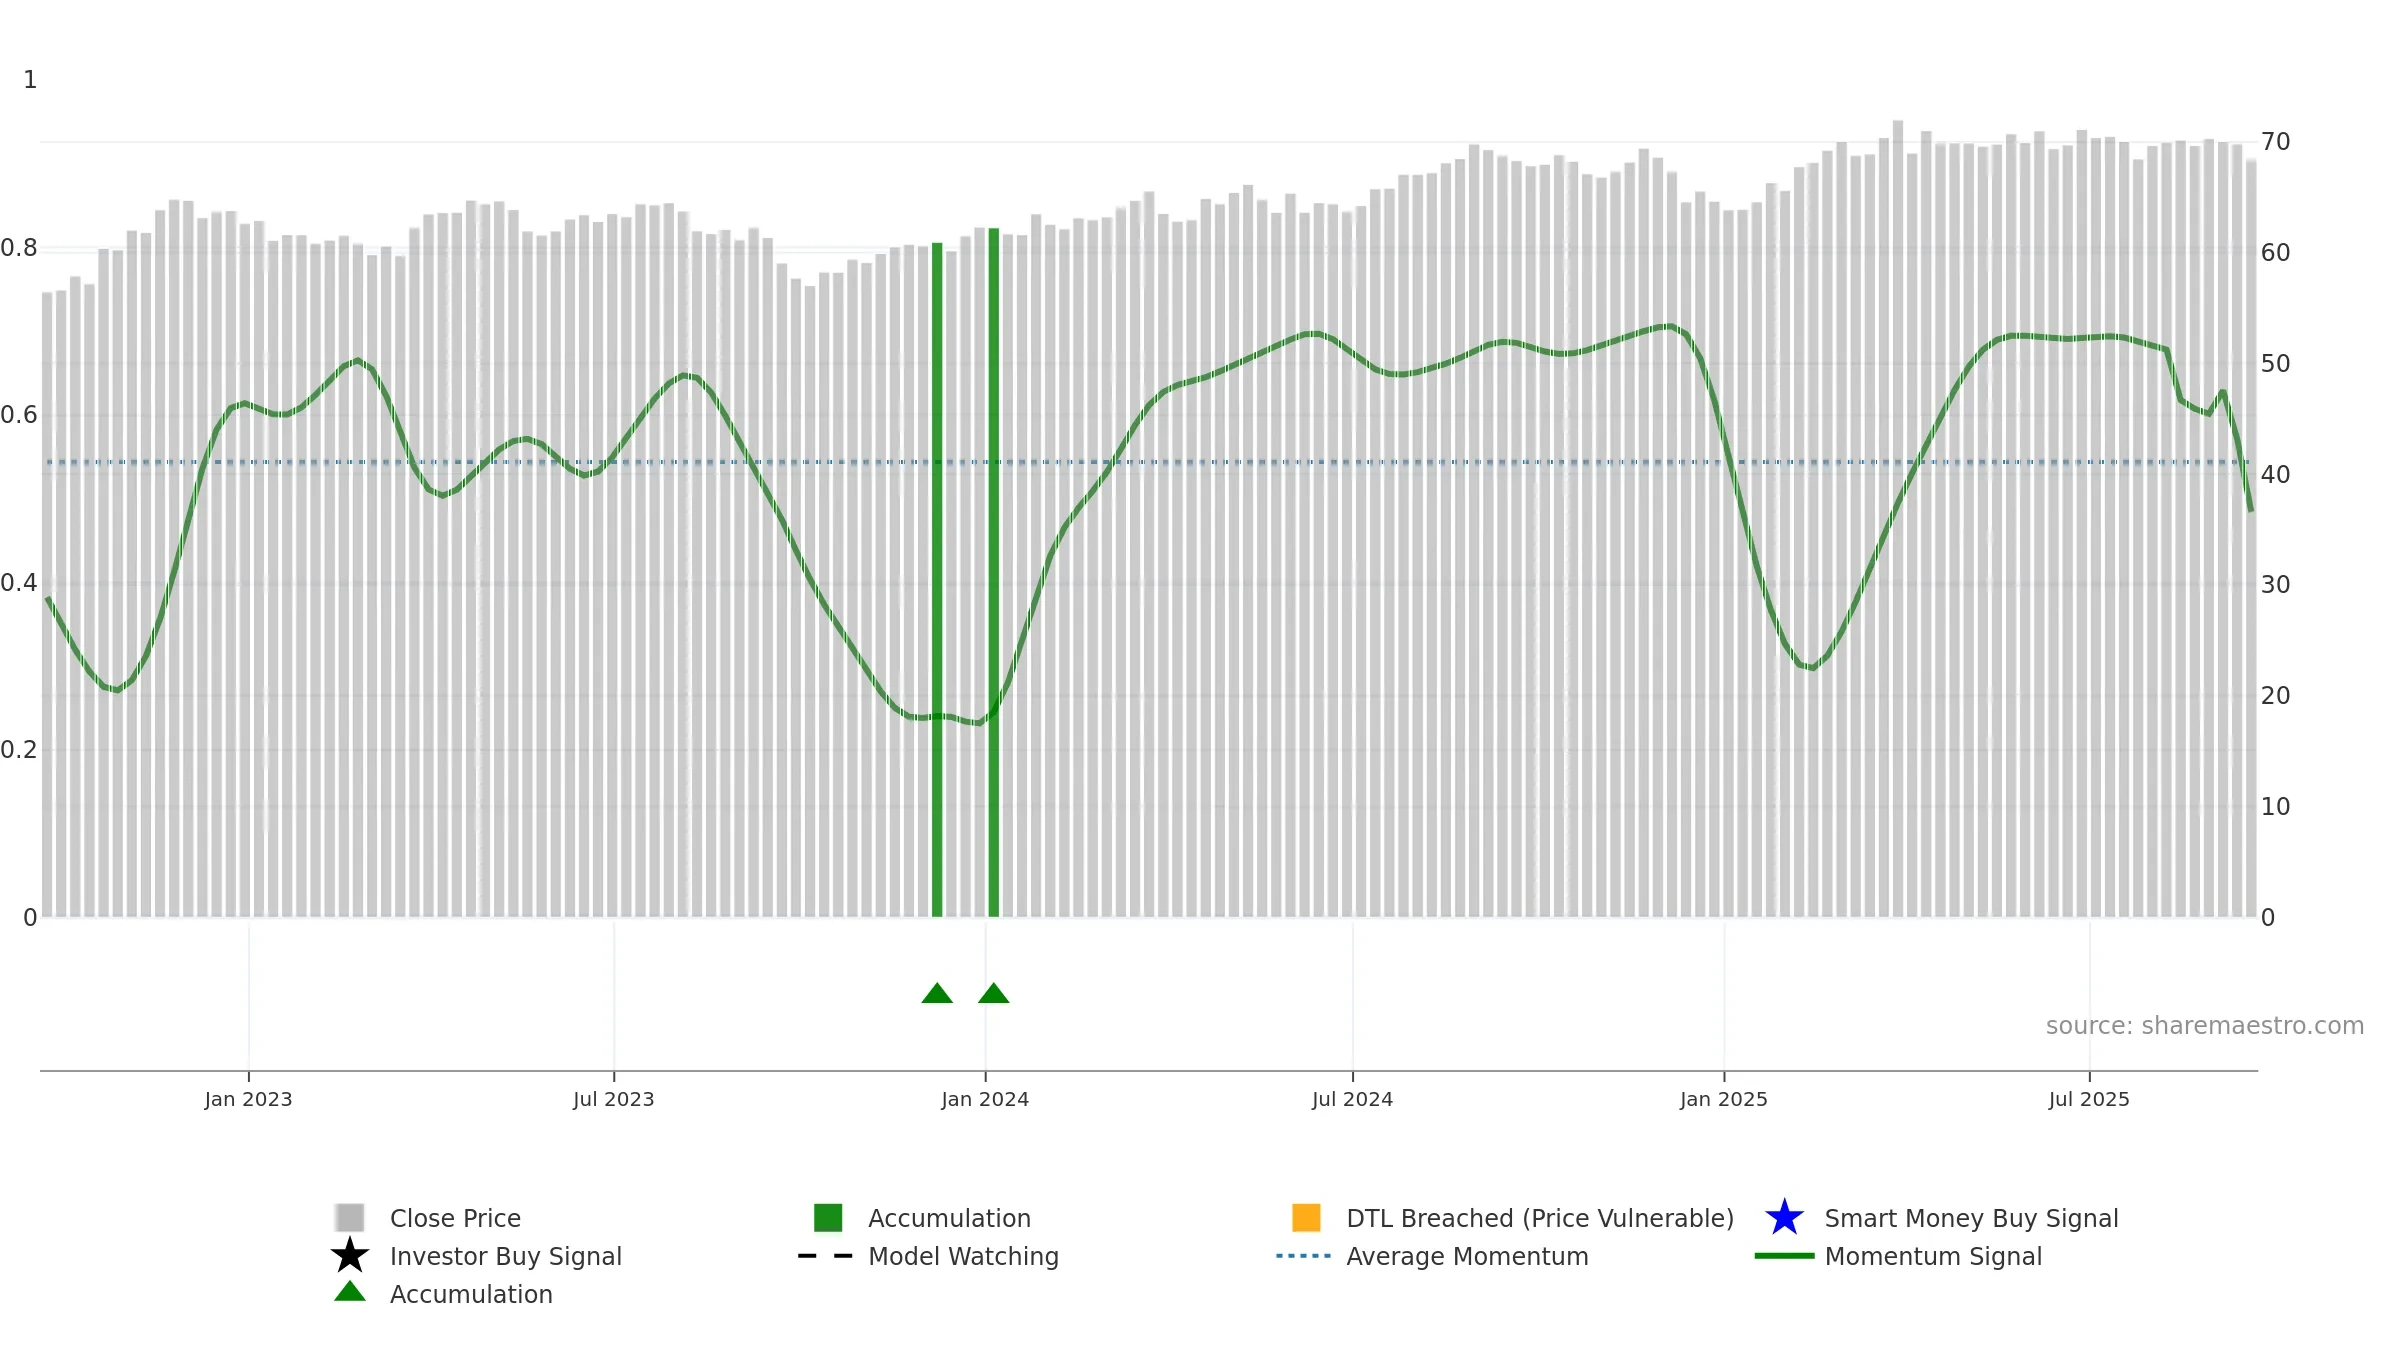Click the Jul 2023 axis label
2400x1350 pixels.
613,1099
